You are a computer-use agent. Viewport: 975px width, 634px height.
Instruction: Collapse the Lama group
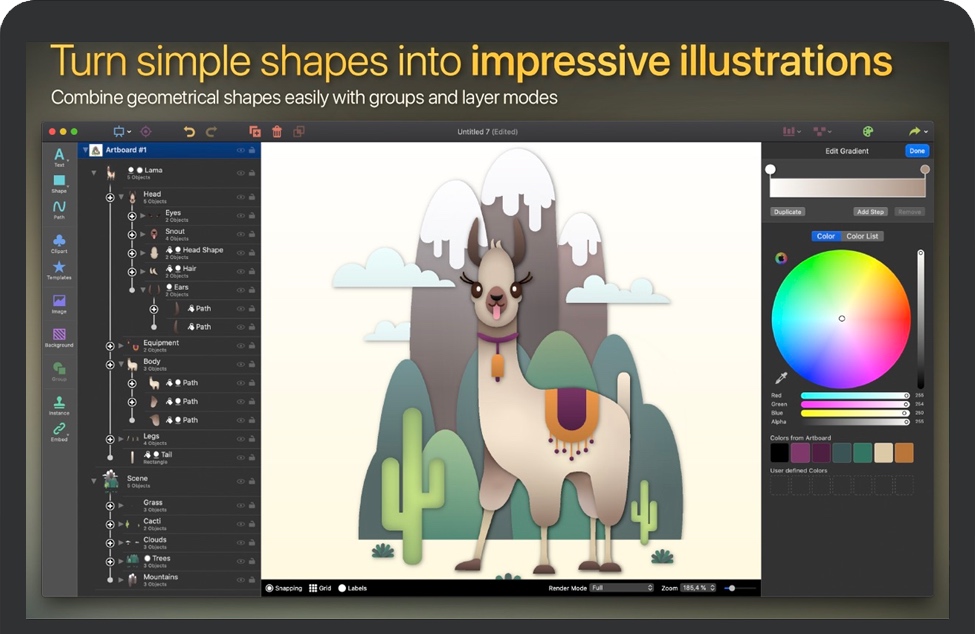95,173
